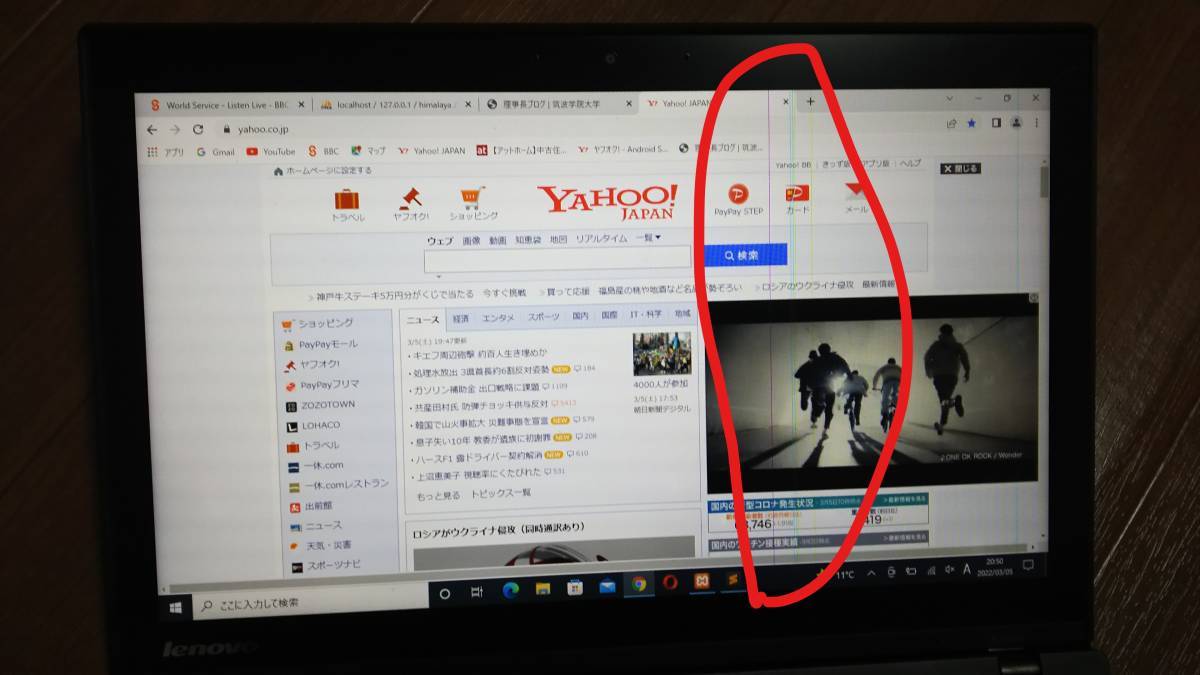Viewport: 1200px width, 675px height.
Task: Click the Windows Start button
Action: pyautogui.click(x=175, y=606)
